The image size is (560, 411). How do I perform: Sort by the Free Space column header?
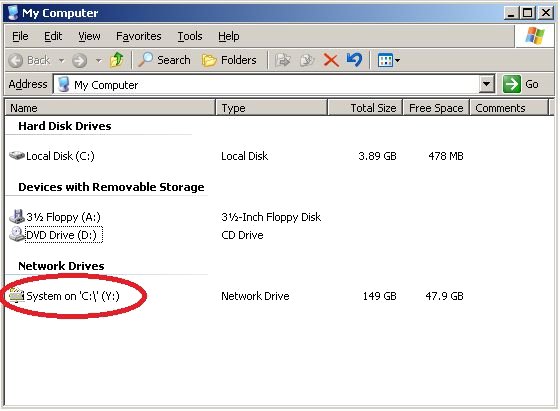pos(436,108)
